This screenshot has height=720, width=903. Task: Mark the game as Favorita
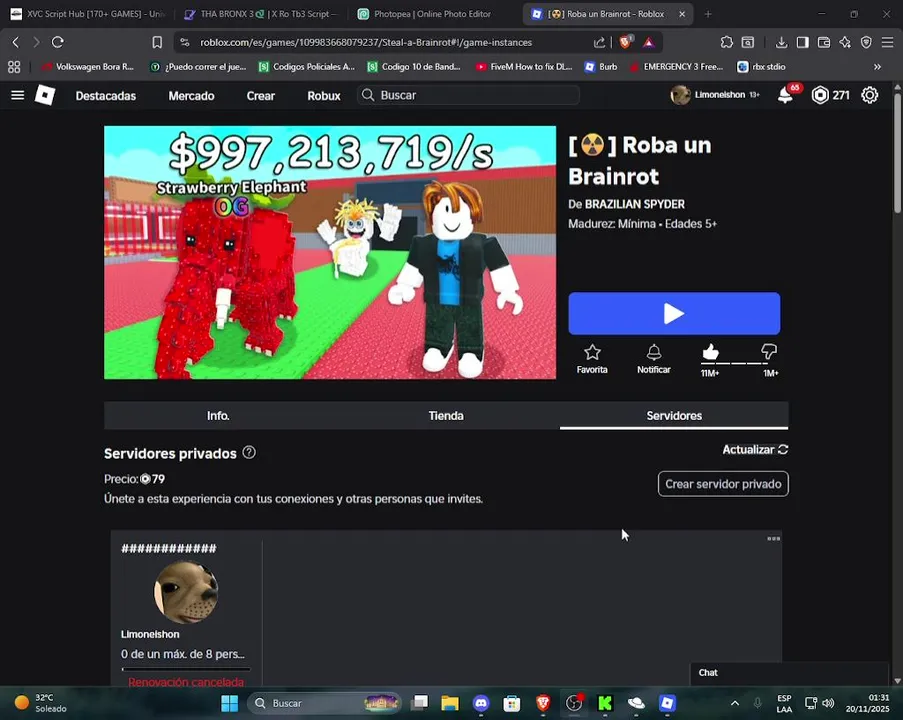tap(592, 359)
